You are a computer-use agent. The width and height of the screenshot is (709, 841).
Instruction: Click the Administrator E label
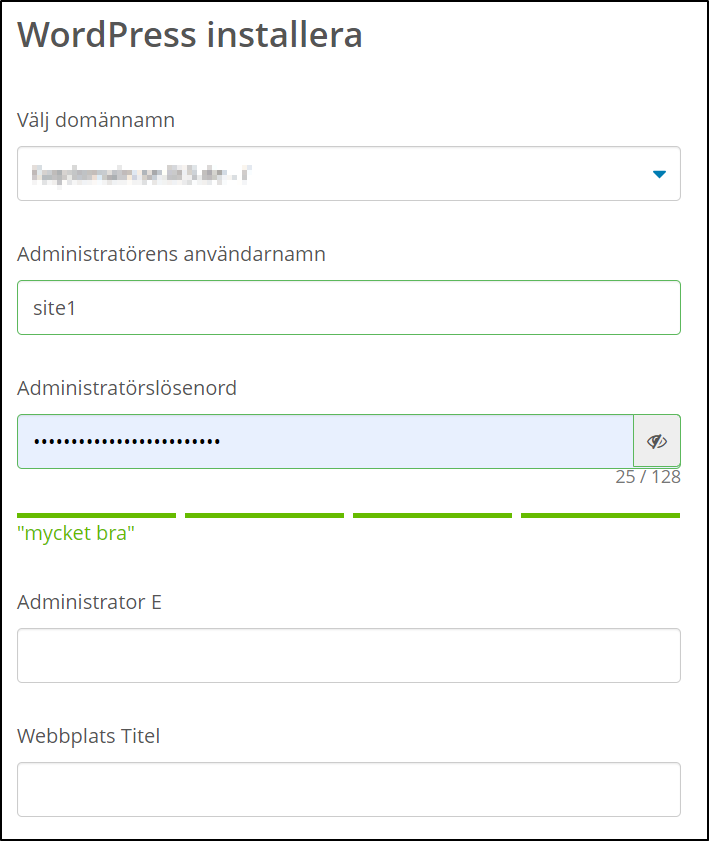89,602
